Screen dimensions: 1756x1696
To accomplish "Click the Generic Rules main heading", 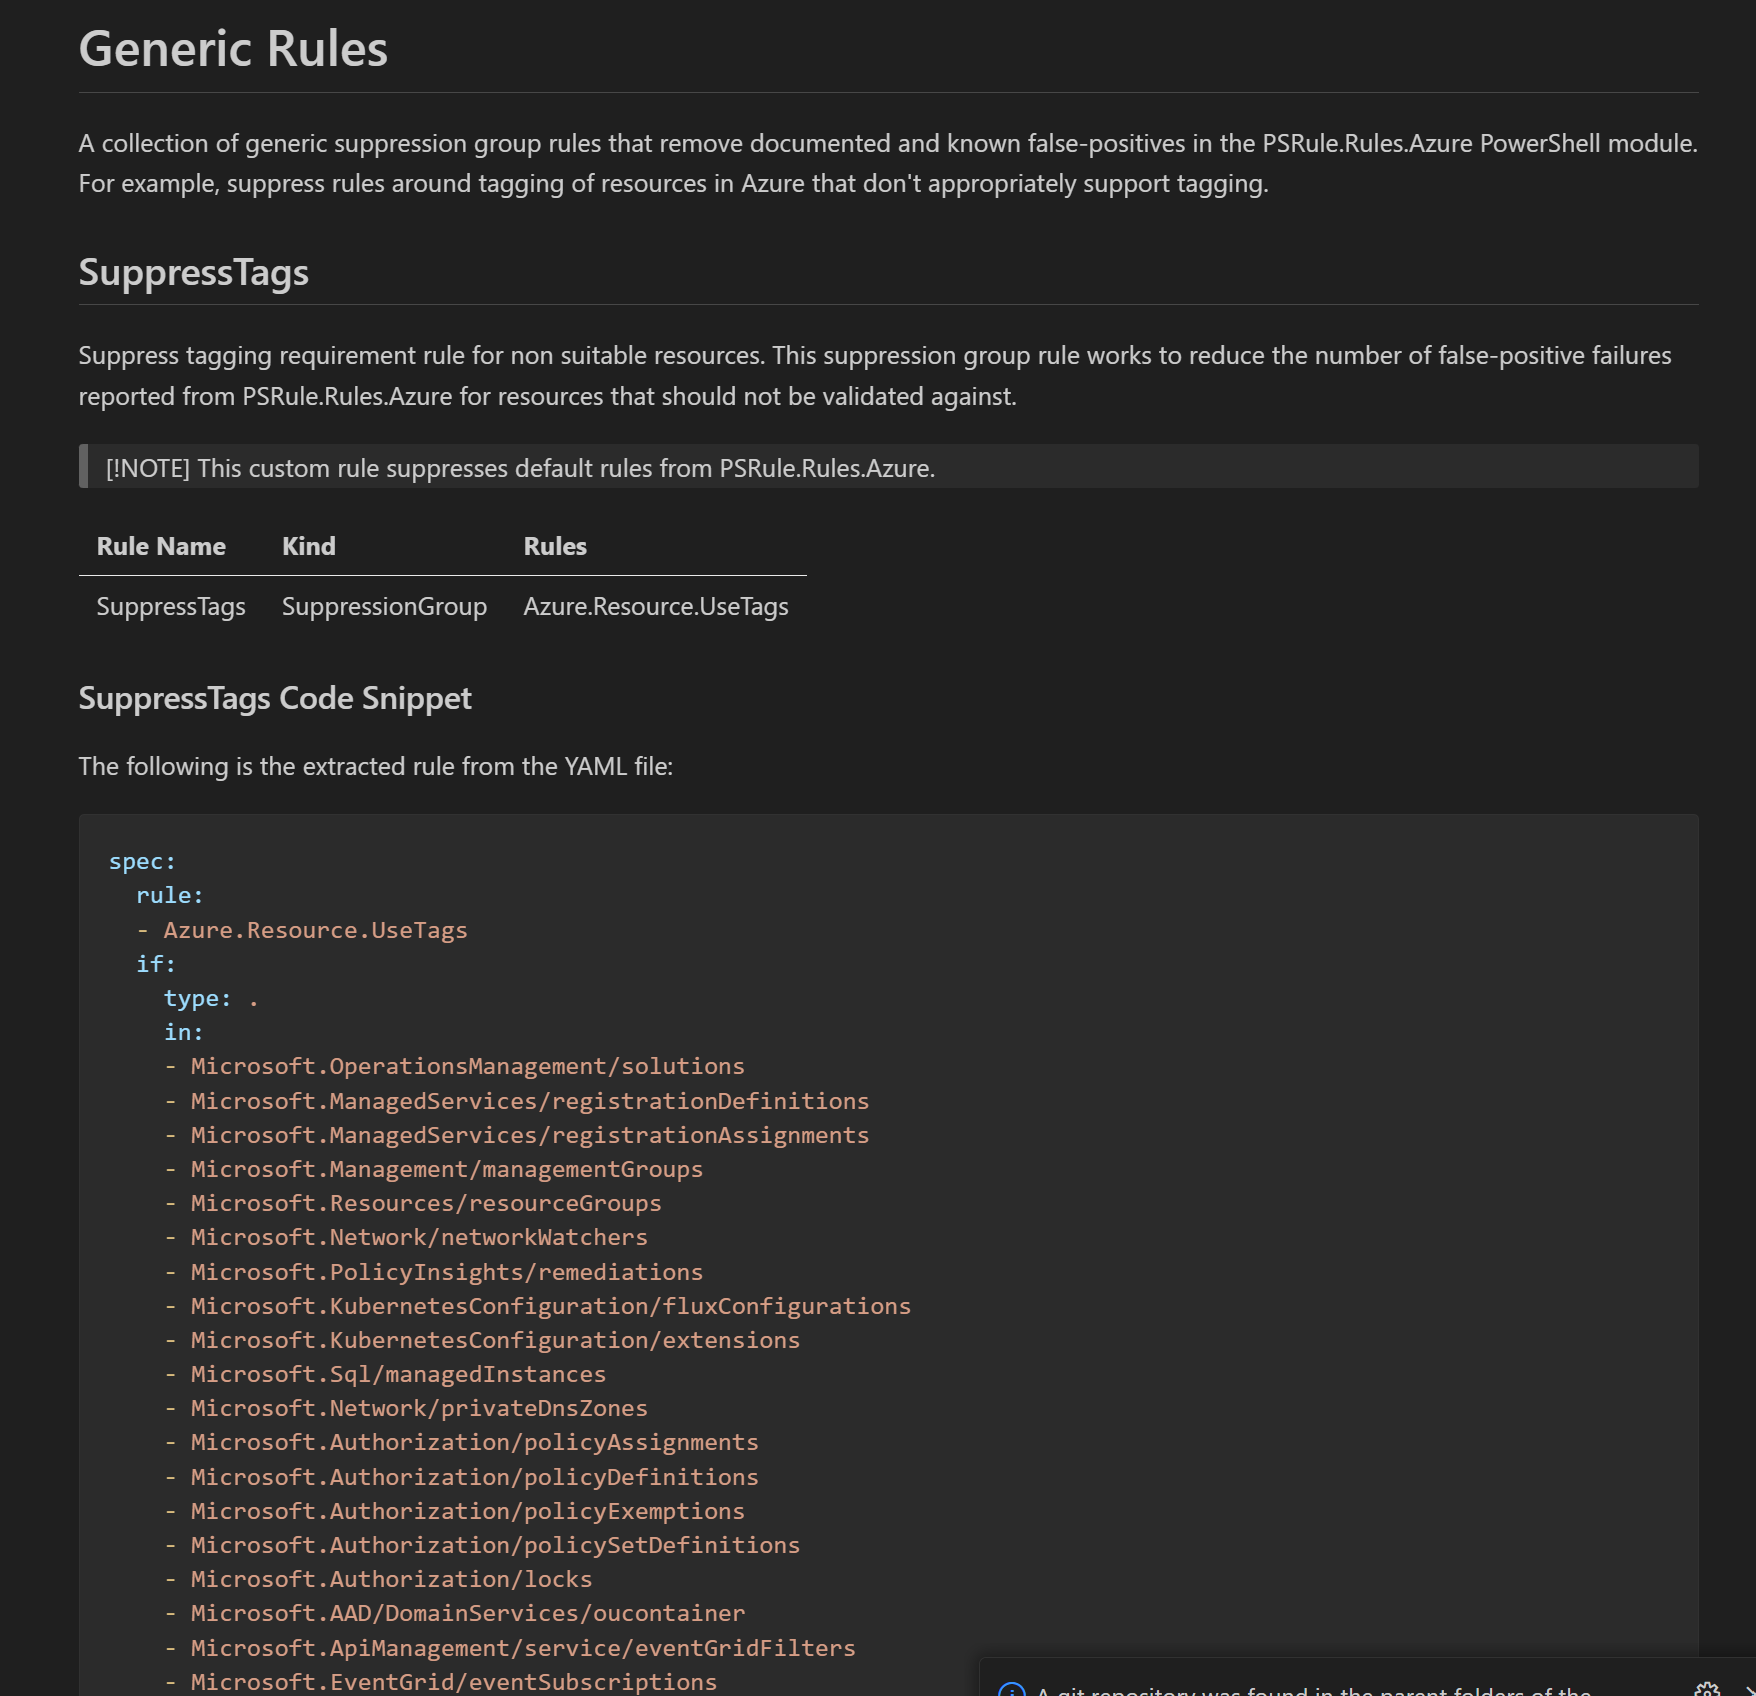I will tap(233, 49).
